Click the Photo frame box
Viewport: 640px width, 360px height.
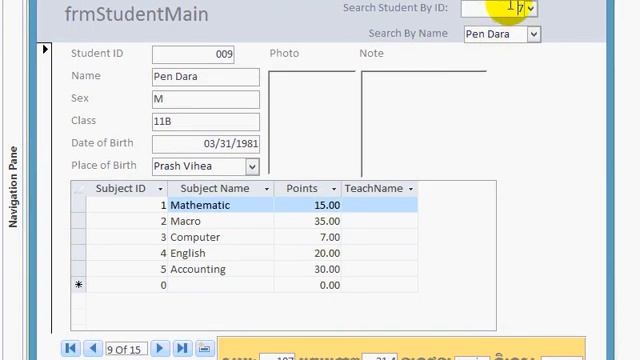point(312,123)
